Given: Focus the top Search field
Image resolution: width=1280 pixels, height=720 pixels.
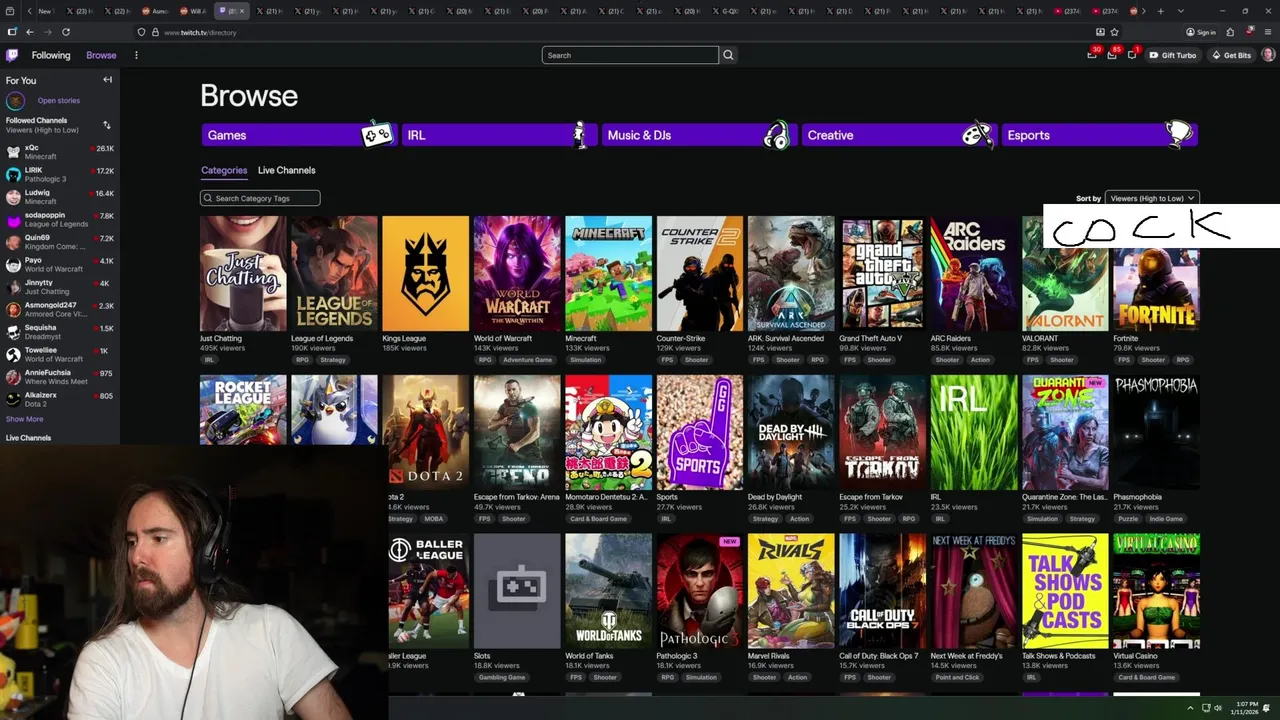Looking at the screenshot, I should (x=630, y=55).
